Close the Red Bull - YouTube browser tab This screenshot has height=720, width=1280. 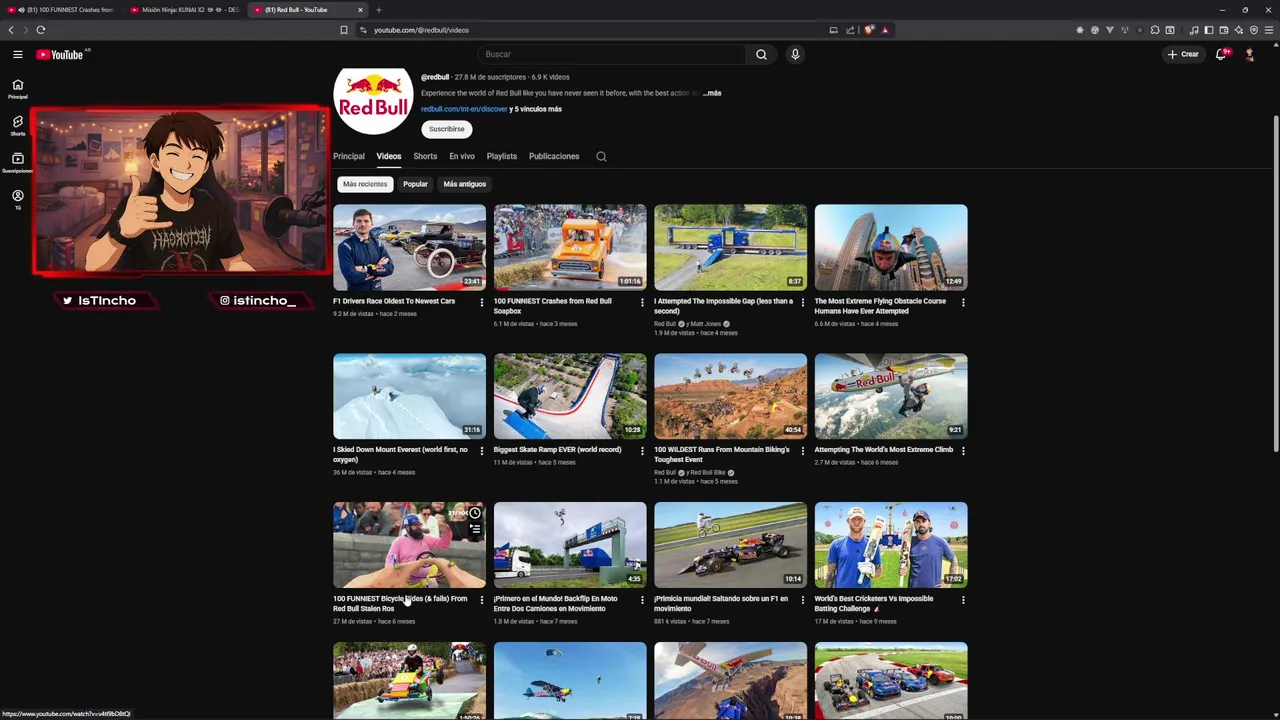coord(360,10)
